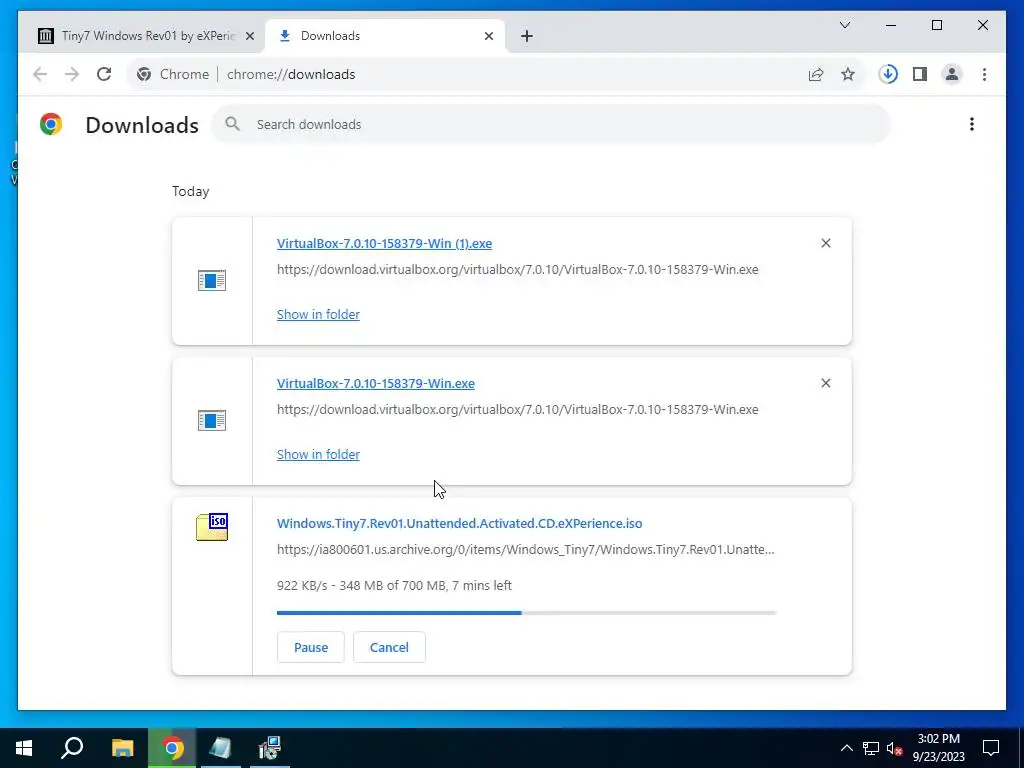Viewport: 1024px width, 768px height.
Task: Open VirtualBox-7.0.10-158379-Win (1).exe file link
Action: point(384,244)
